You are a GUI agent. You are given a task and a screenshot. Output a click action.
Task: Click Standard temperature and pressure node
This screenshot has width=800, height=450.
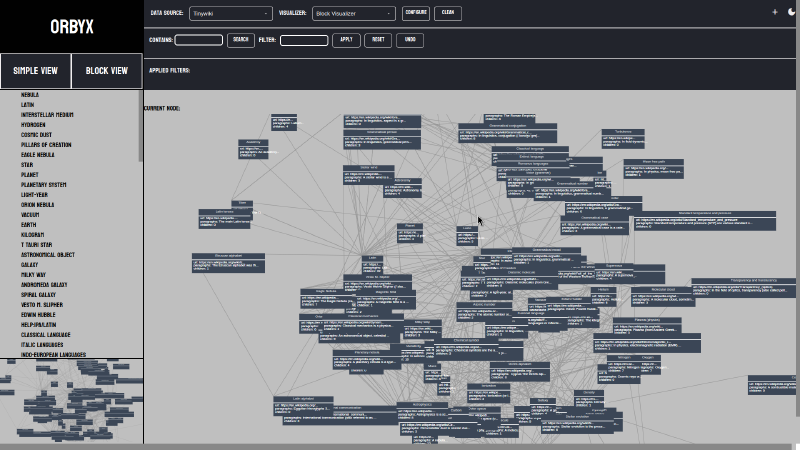(x=705, y=220)
